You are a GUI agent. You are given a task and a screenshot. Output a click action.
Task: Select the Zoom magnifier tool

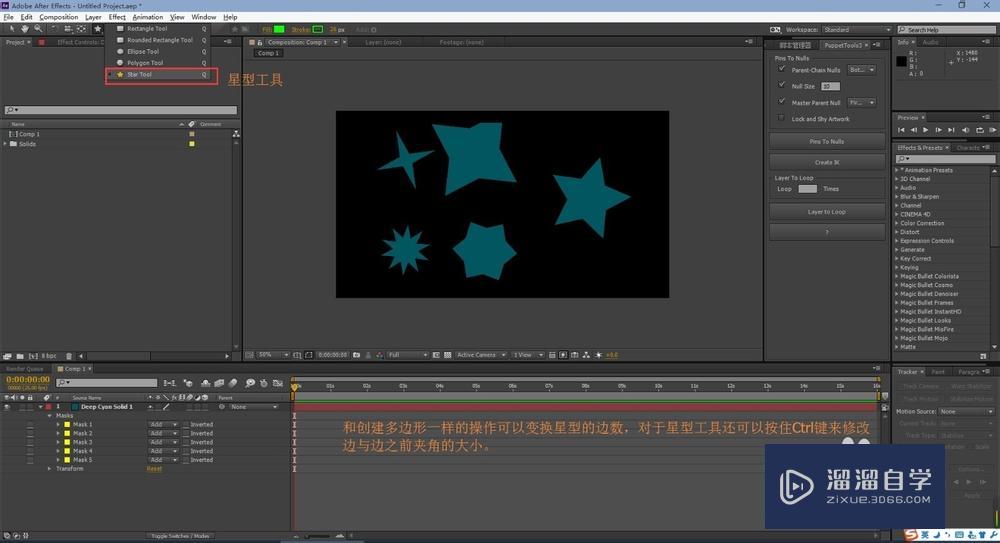pos(38,29)
